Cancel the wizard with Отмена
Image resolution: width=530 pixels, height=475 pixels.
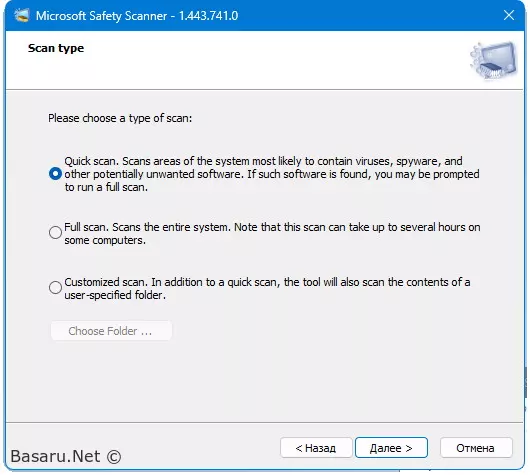pyautogui.click(x=476, y=448)
